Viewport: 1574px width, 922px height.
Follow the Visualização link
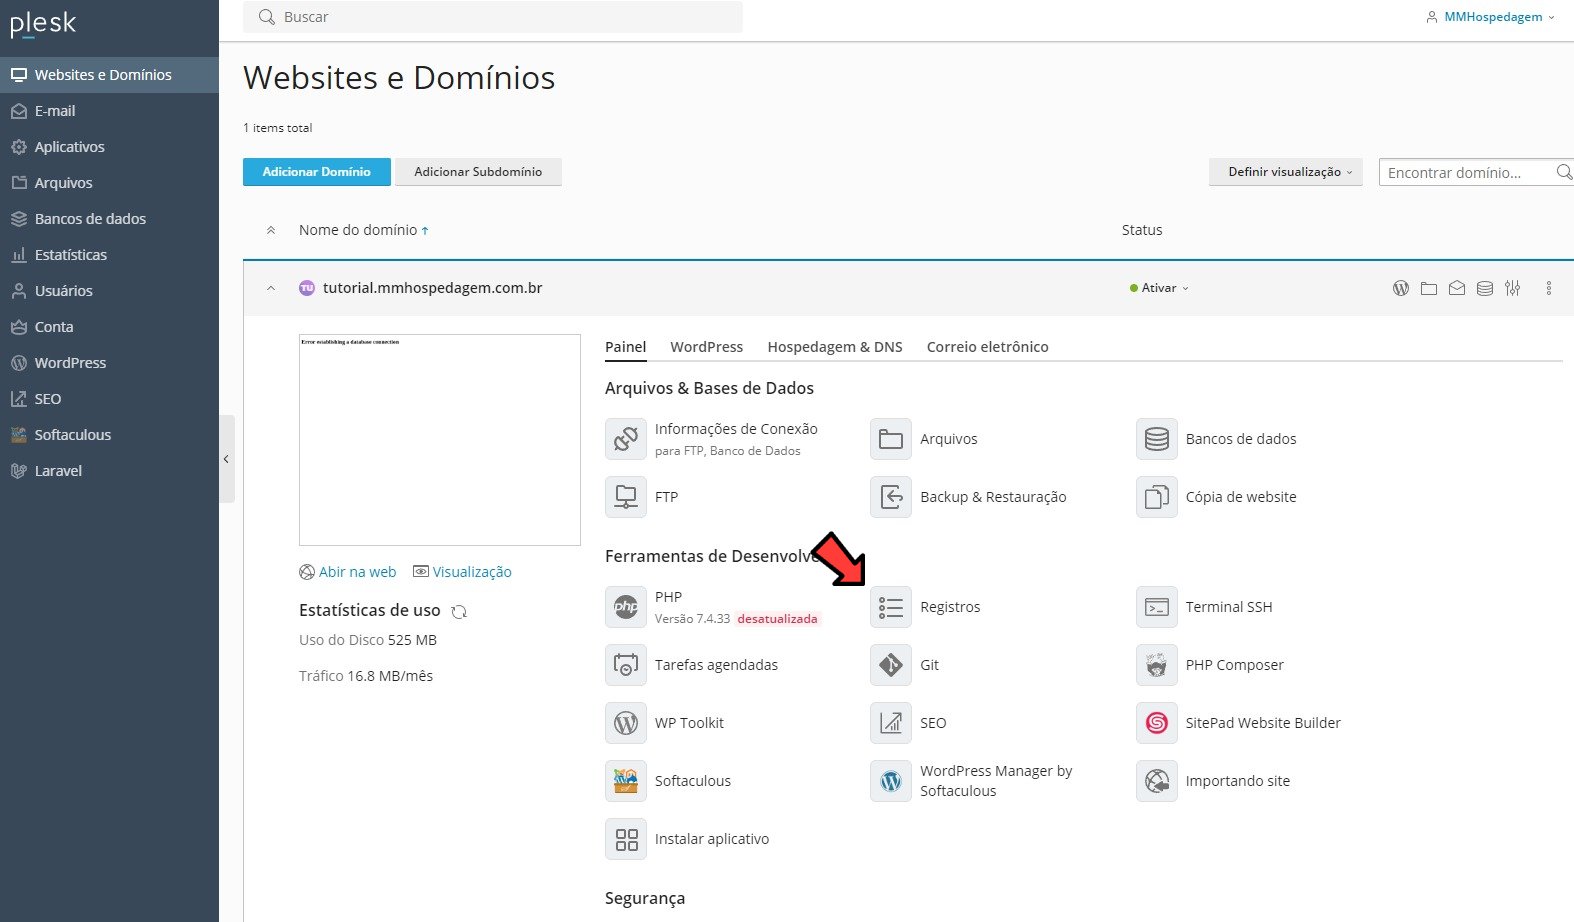coord(462,572)
